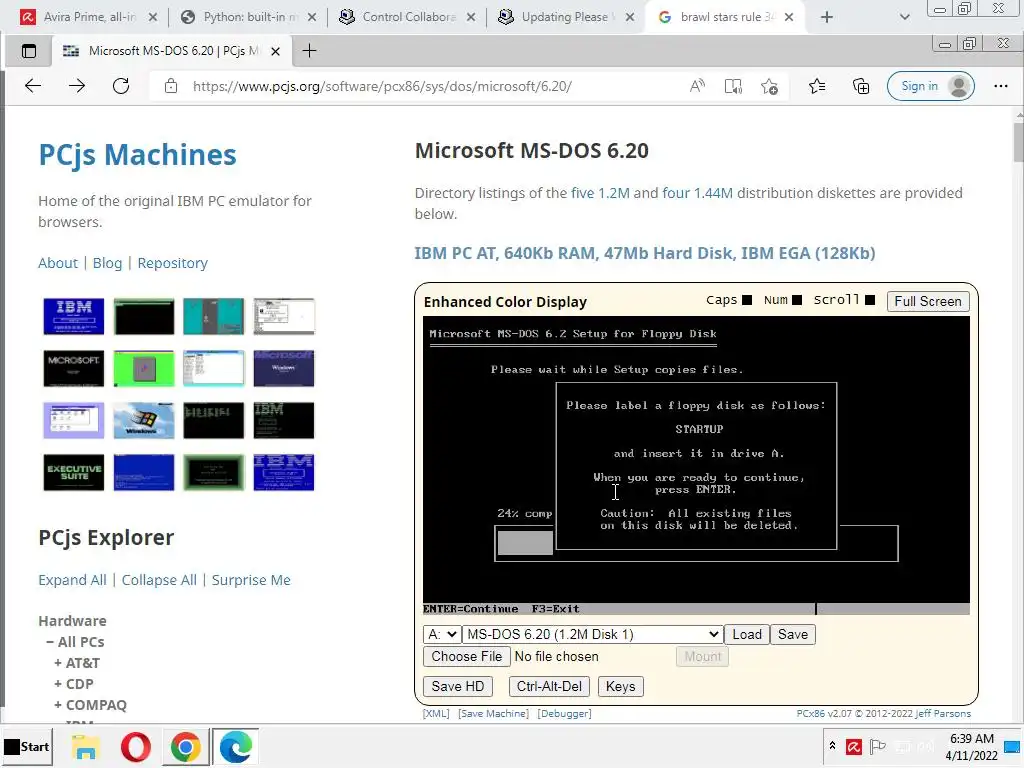1024x768 pixels.
Task: Open the Favorites list icon
Action: tap(816, 86)
